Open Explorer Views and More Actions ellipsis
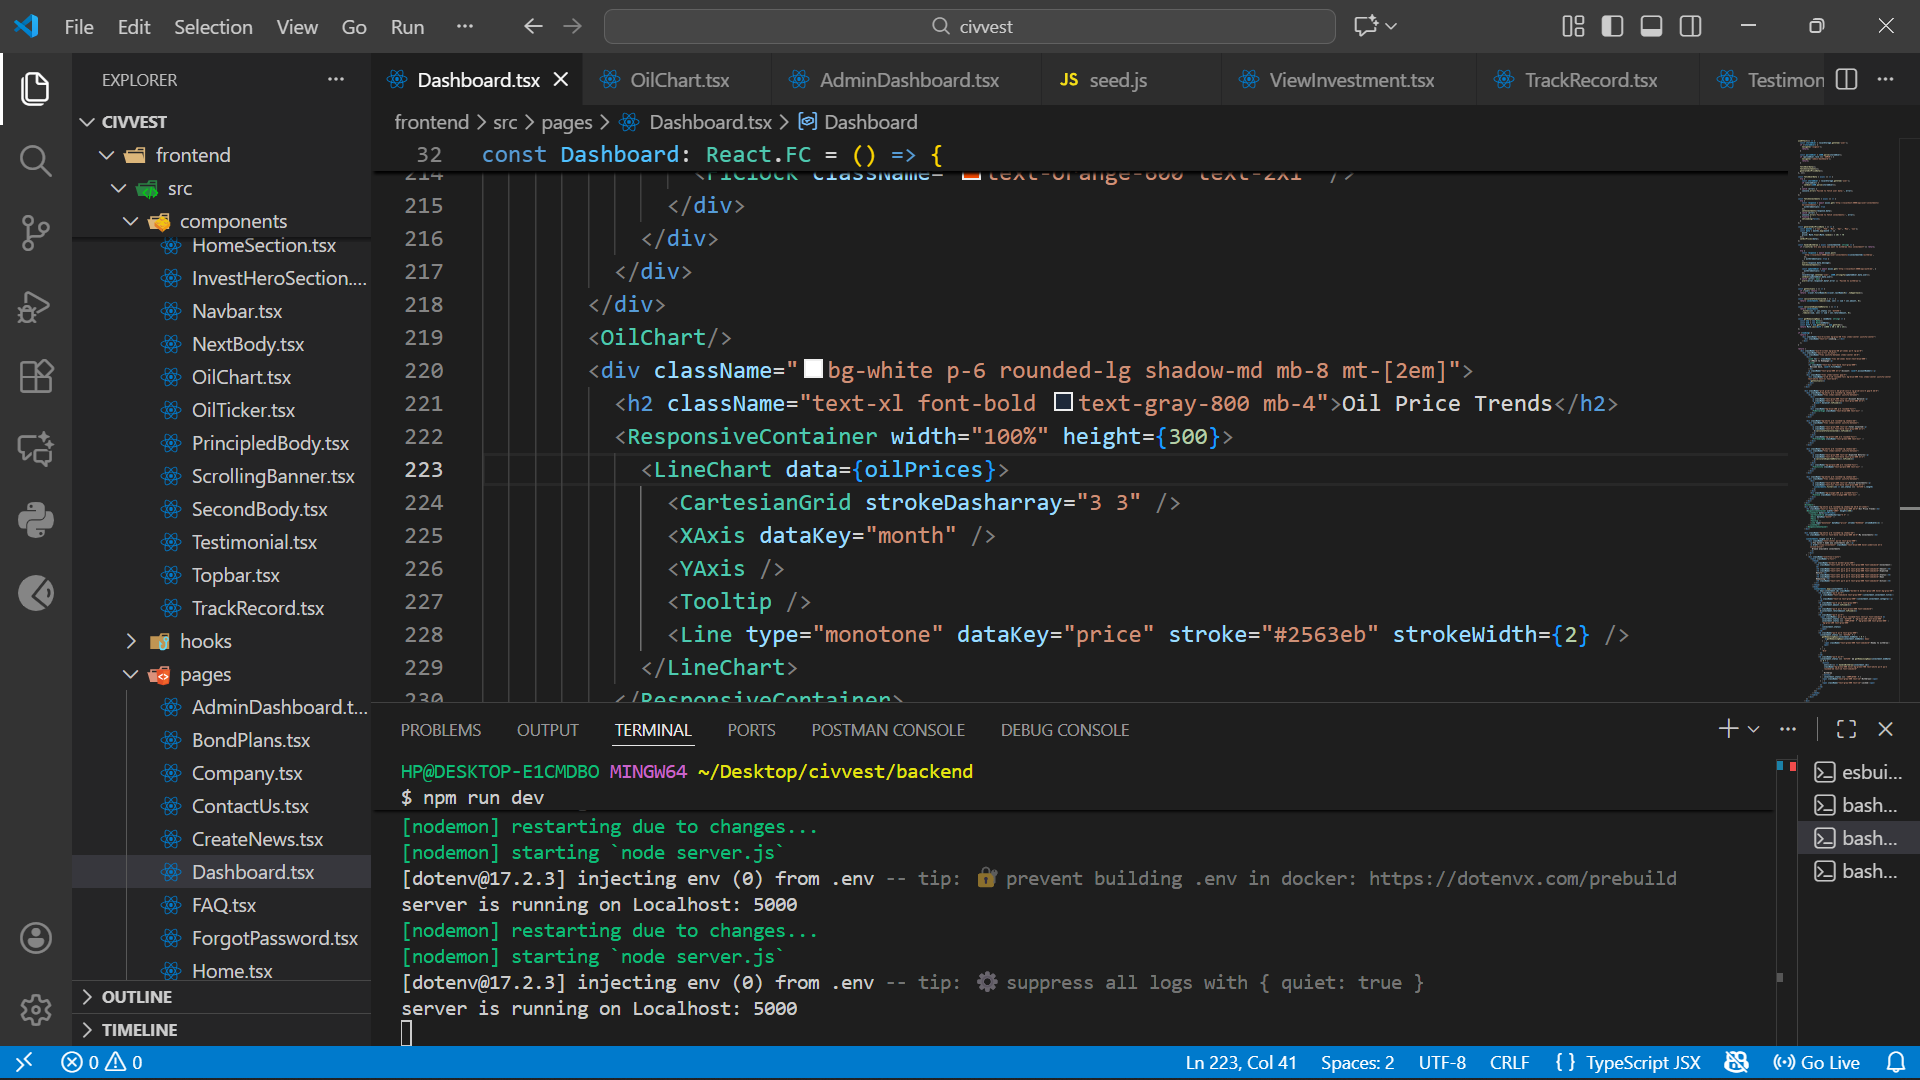The height and width of the screenshot is (1080, 1920). [336, 80]
